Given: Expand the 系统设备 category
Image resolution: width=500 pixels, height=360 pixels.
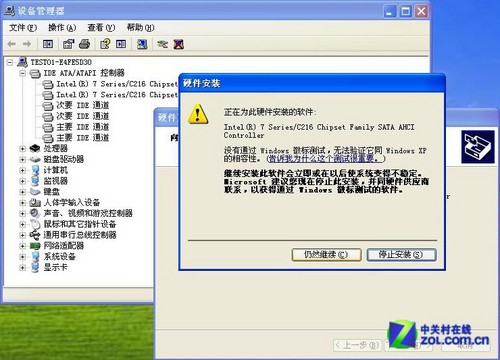Looking at the screenshot, I should (22, 257).
